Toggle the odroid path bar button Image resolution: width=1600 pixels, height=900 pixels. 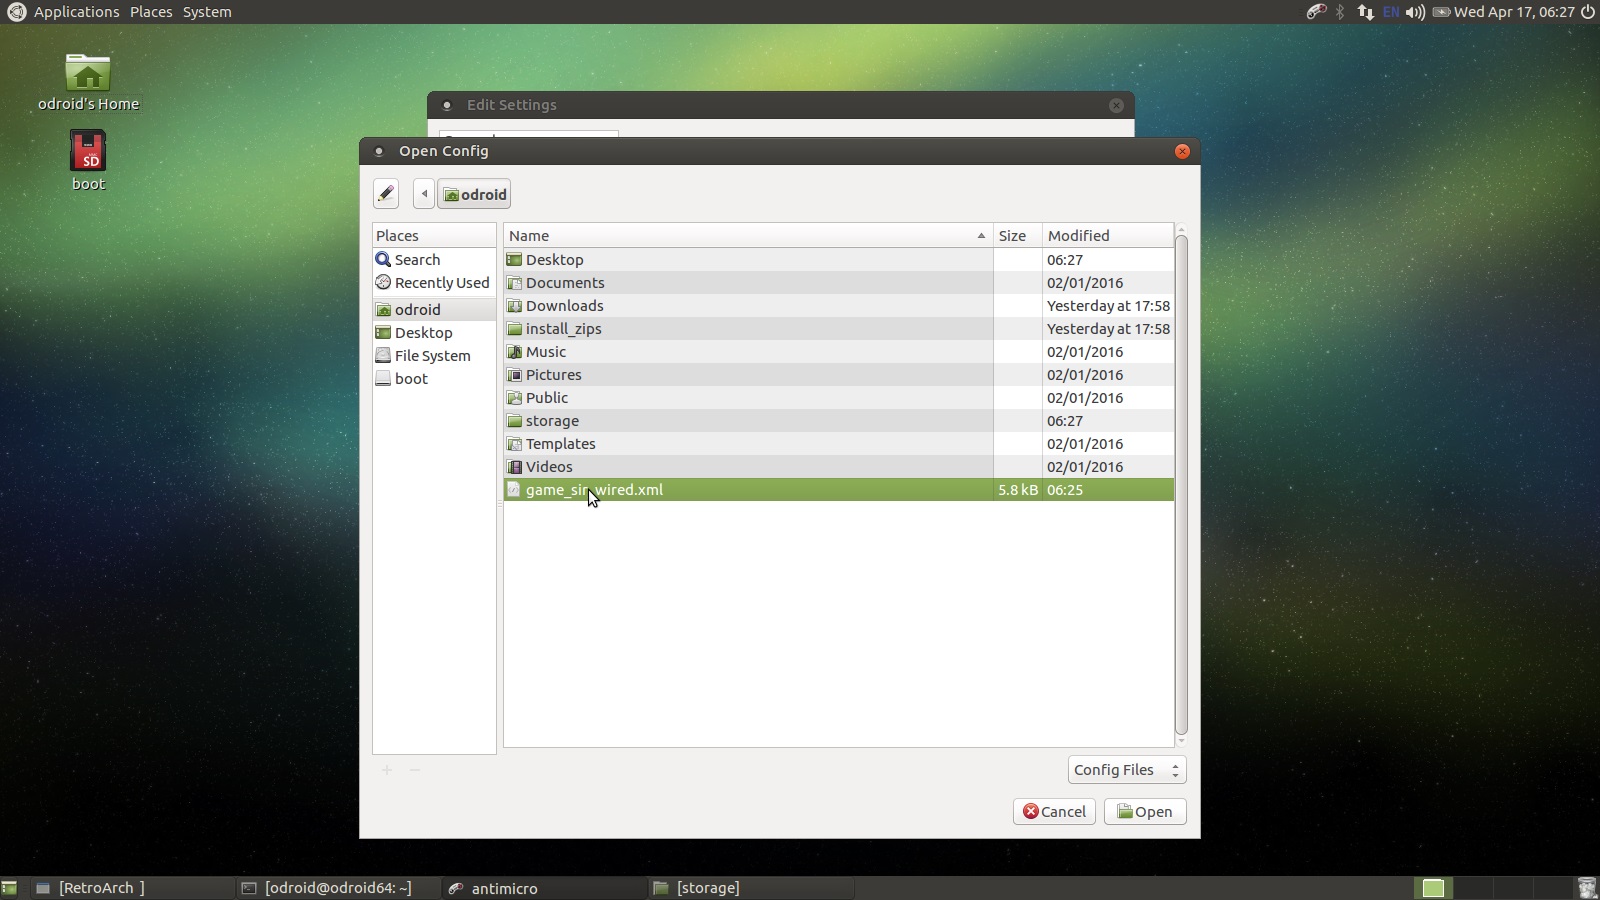tap(475, 194)
